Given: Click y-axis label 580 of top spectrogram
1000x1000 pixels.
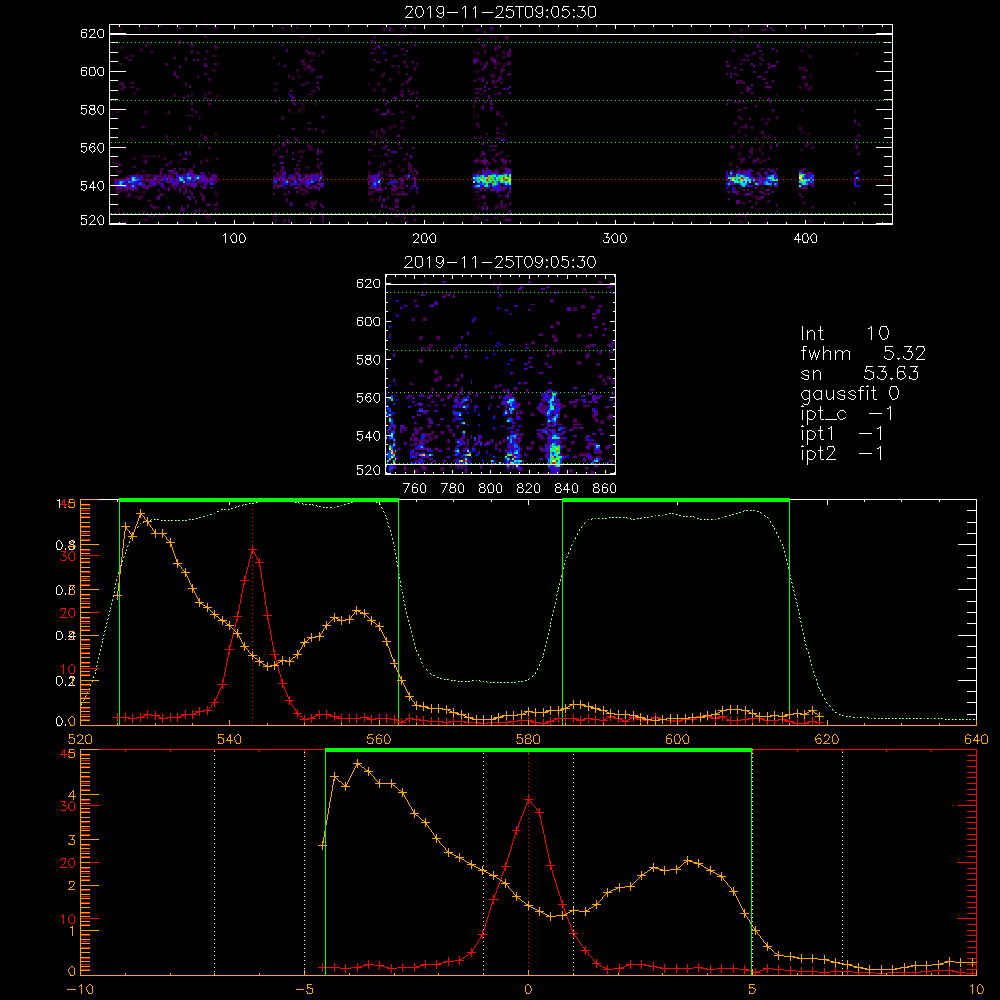Looking at the screenshot, I should point(92,110).
